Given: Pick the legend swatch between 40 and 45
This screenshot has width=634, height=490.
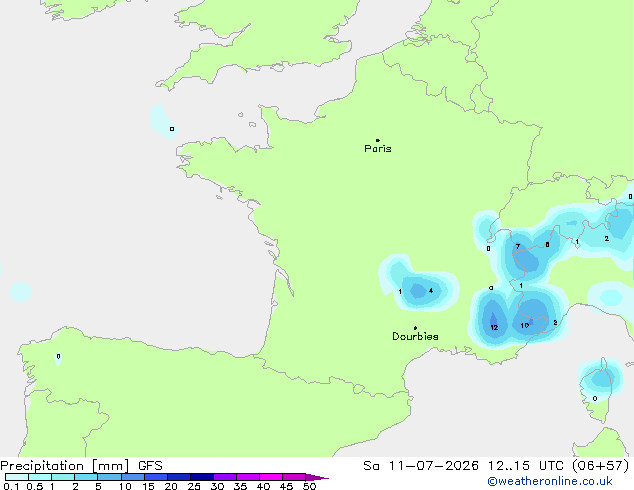Looking at the screenshot, I should [x=271, y=477].
